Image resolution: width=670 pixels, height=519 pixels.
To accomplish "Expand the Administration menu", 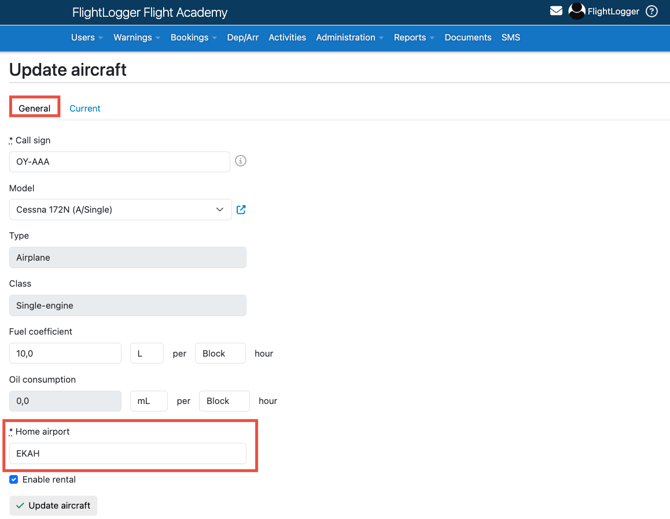I will [349, 38].
